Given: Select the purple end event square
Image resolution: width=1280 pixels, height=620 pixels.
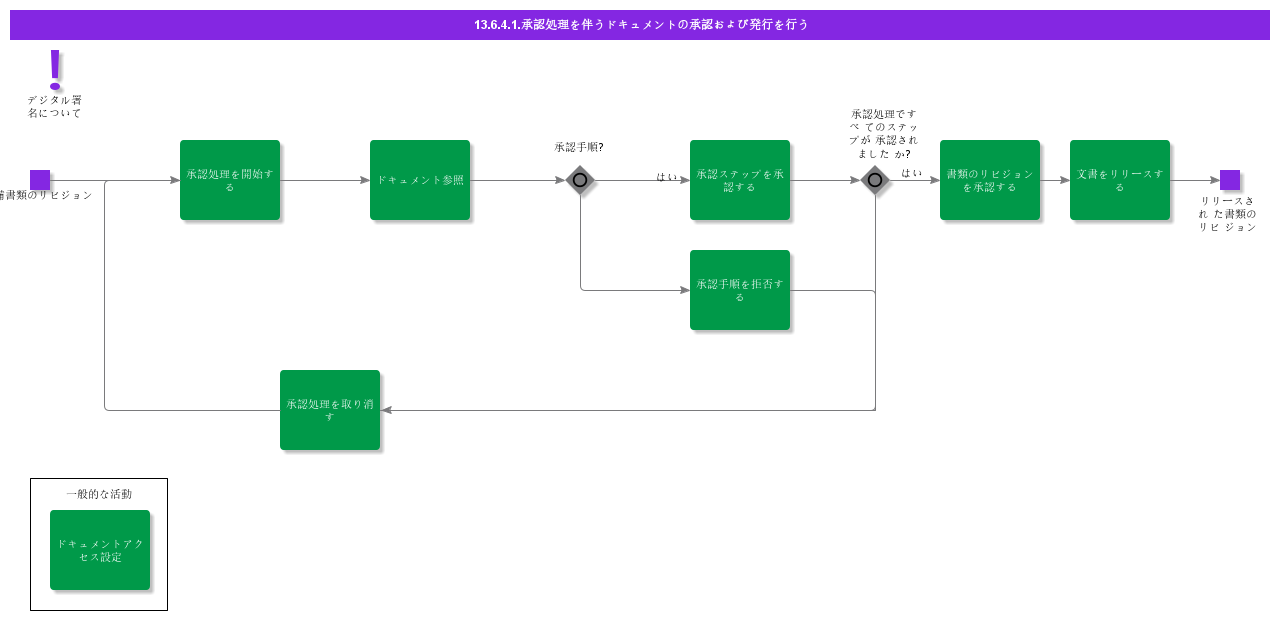Looking at the screenshot, I should [x=1230, y=180].
